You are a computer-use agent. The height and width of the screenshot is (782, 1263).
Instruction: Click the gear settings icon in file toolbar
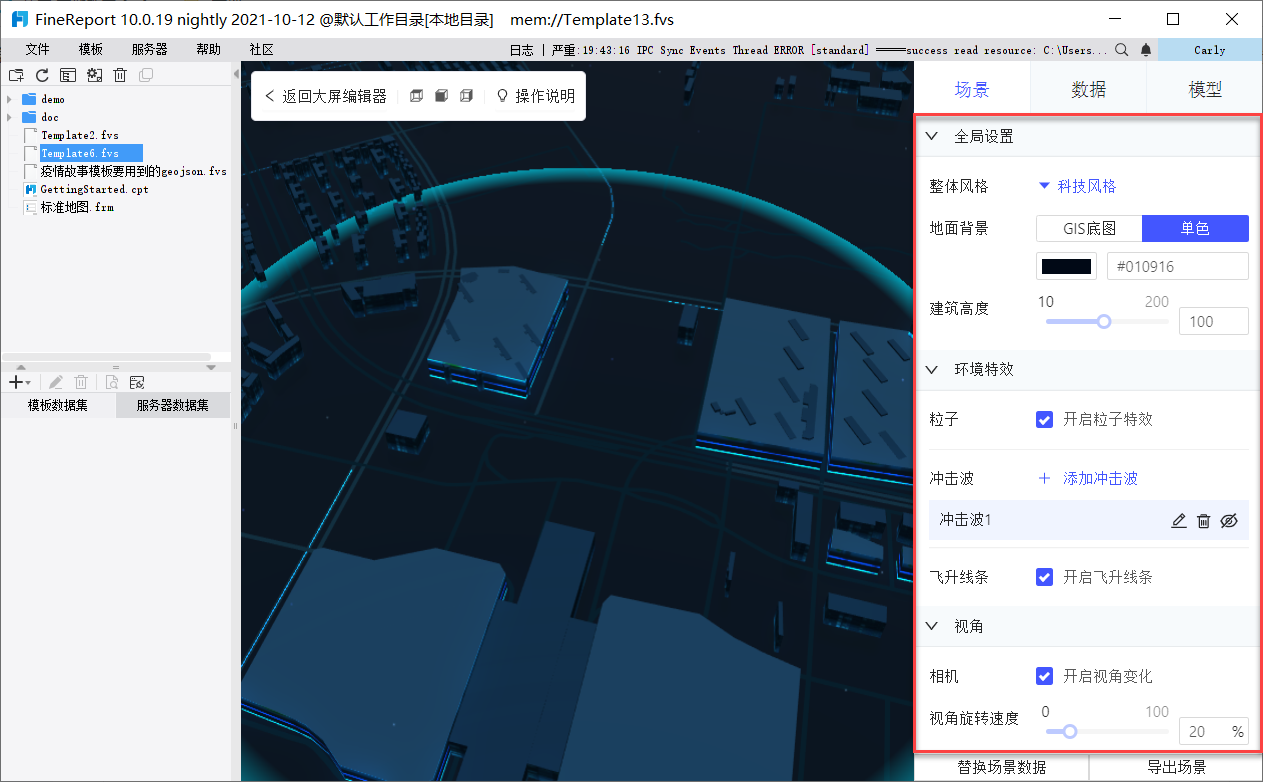coord(95,75)
